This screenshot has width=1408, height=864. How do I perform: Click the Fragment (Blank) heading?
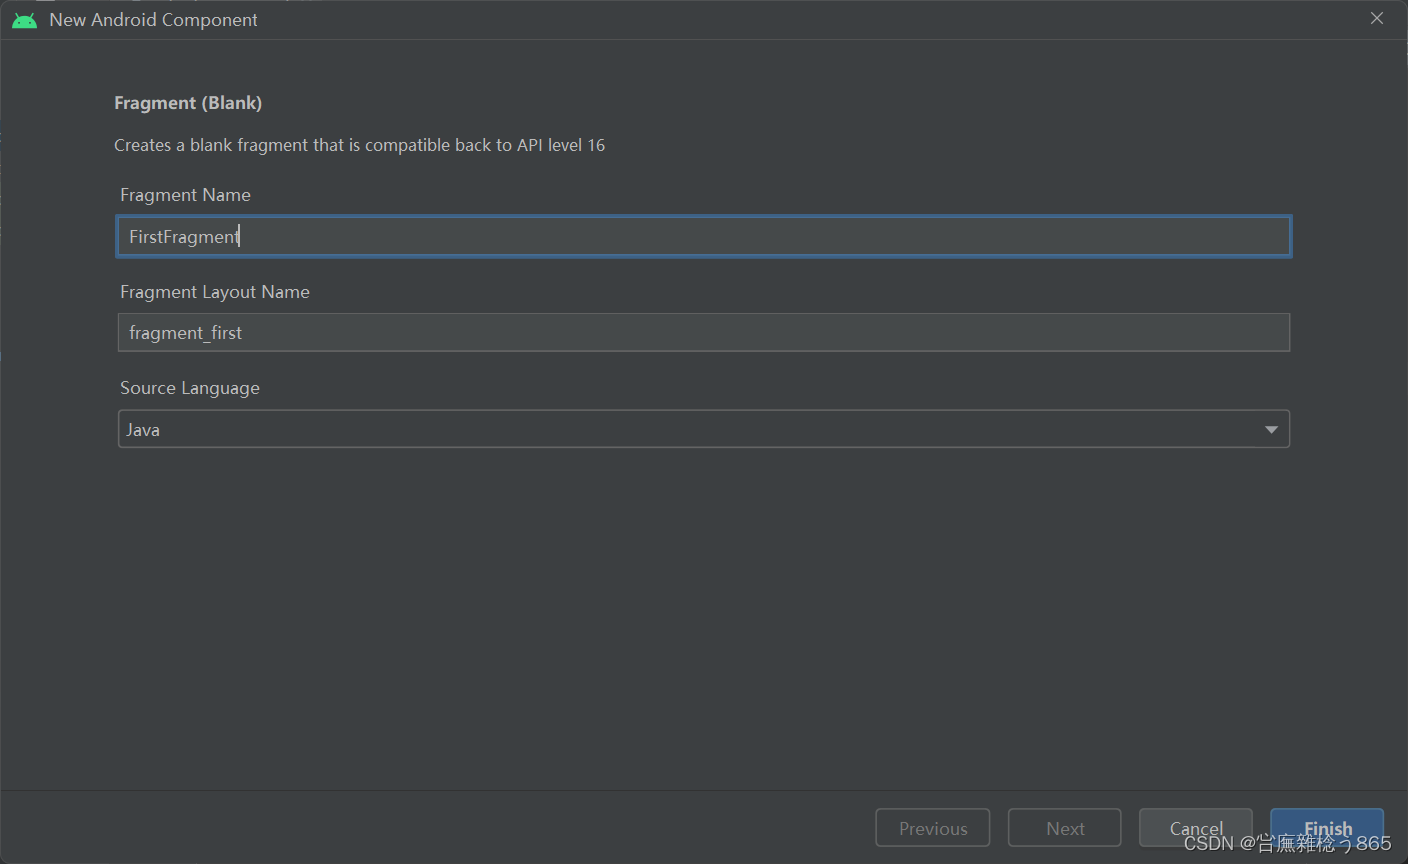pyautogui.click(x=188, y=102)
